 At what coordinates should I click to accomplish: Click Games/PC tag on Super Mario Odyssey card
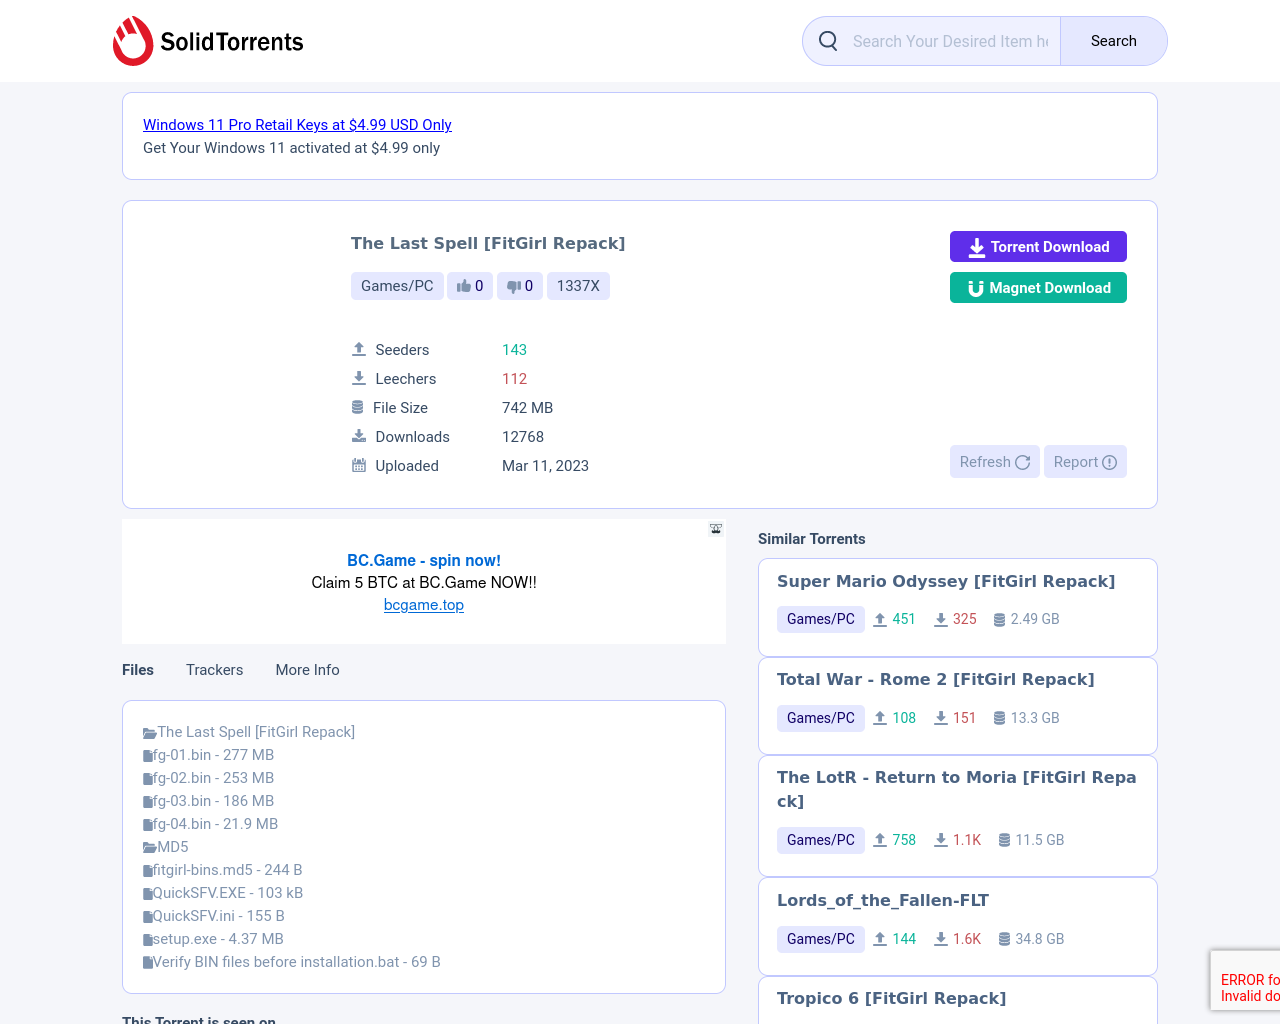coord(821,619)
